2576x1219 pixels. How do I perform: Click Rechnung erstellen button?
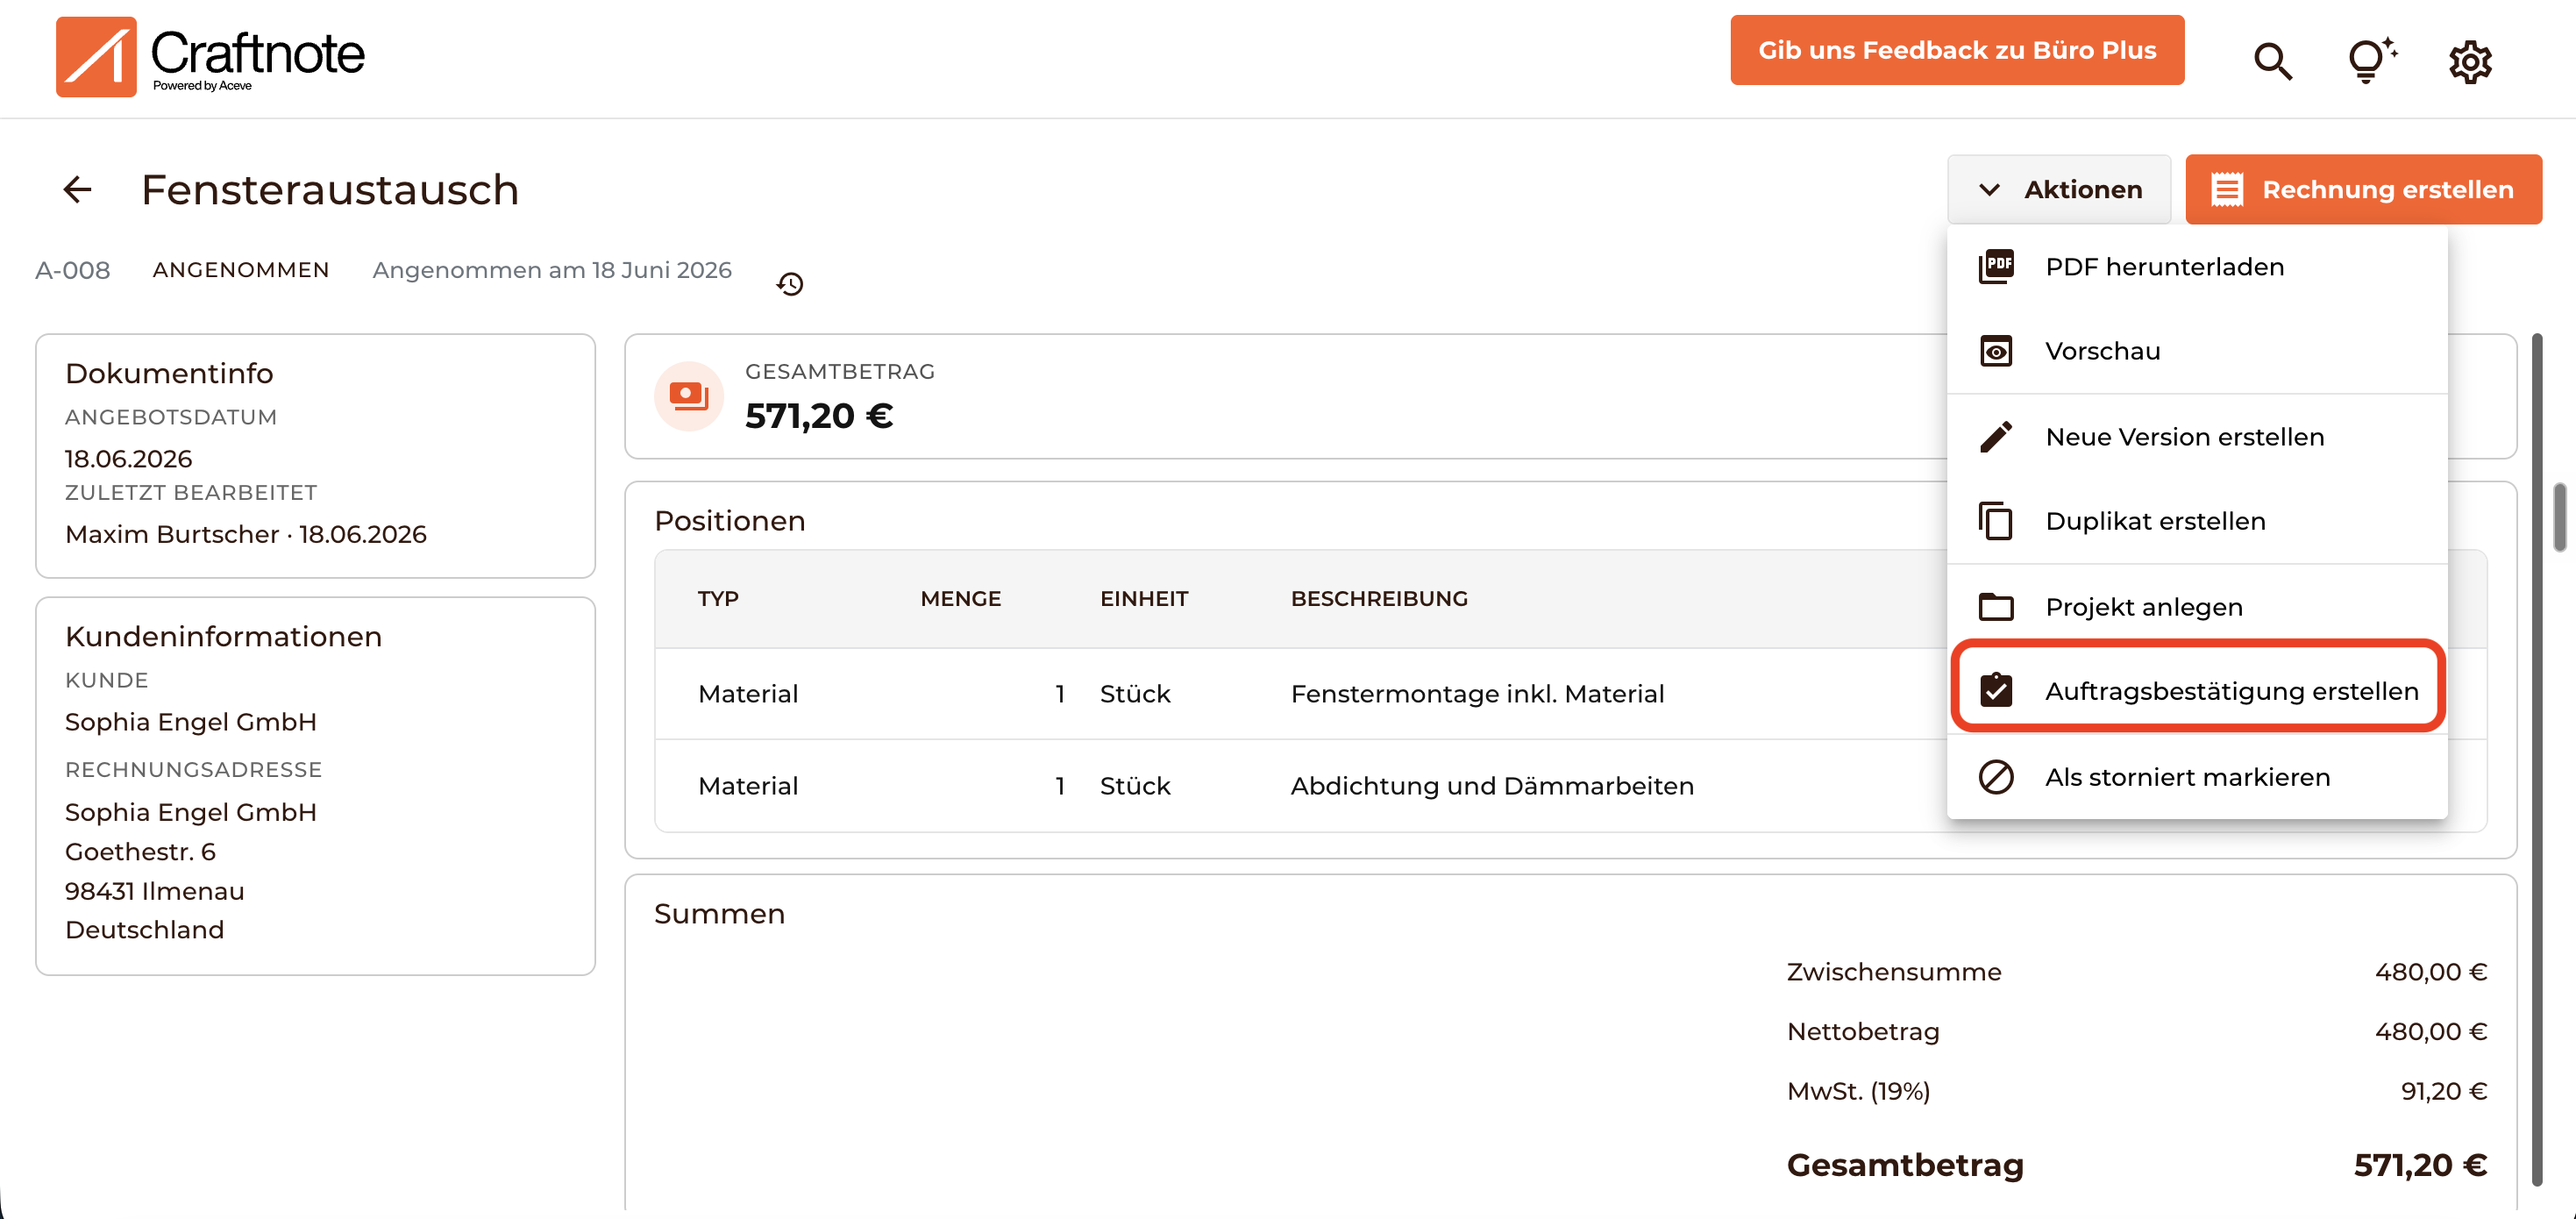pos(2363,189)
